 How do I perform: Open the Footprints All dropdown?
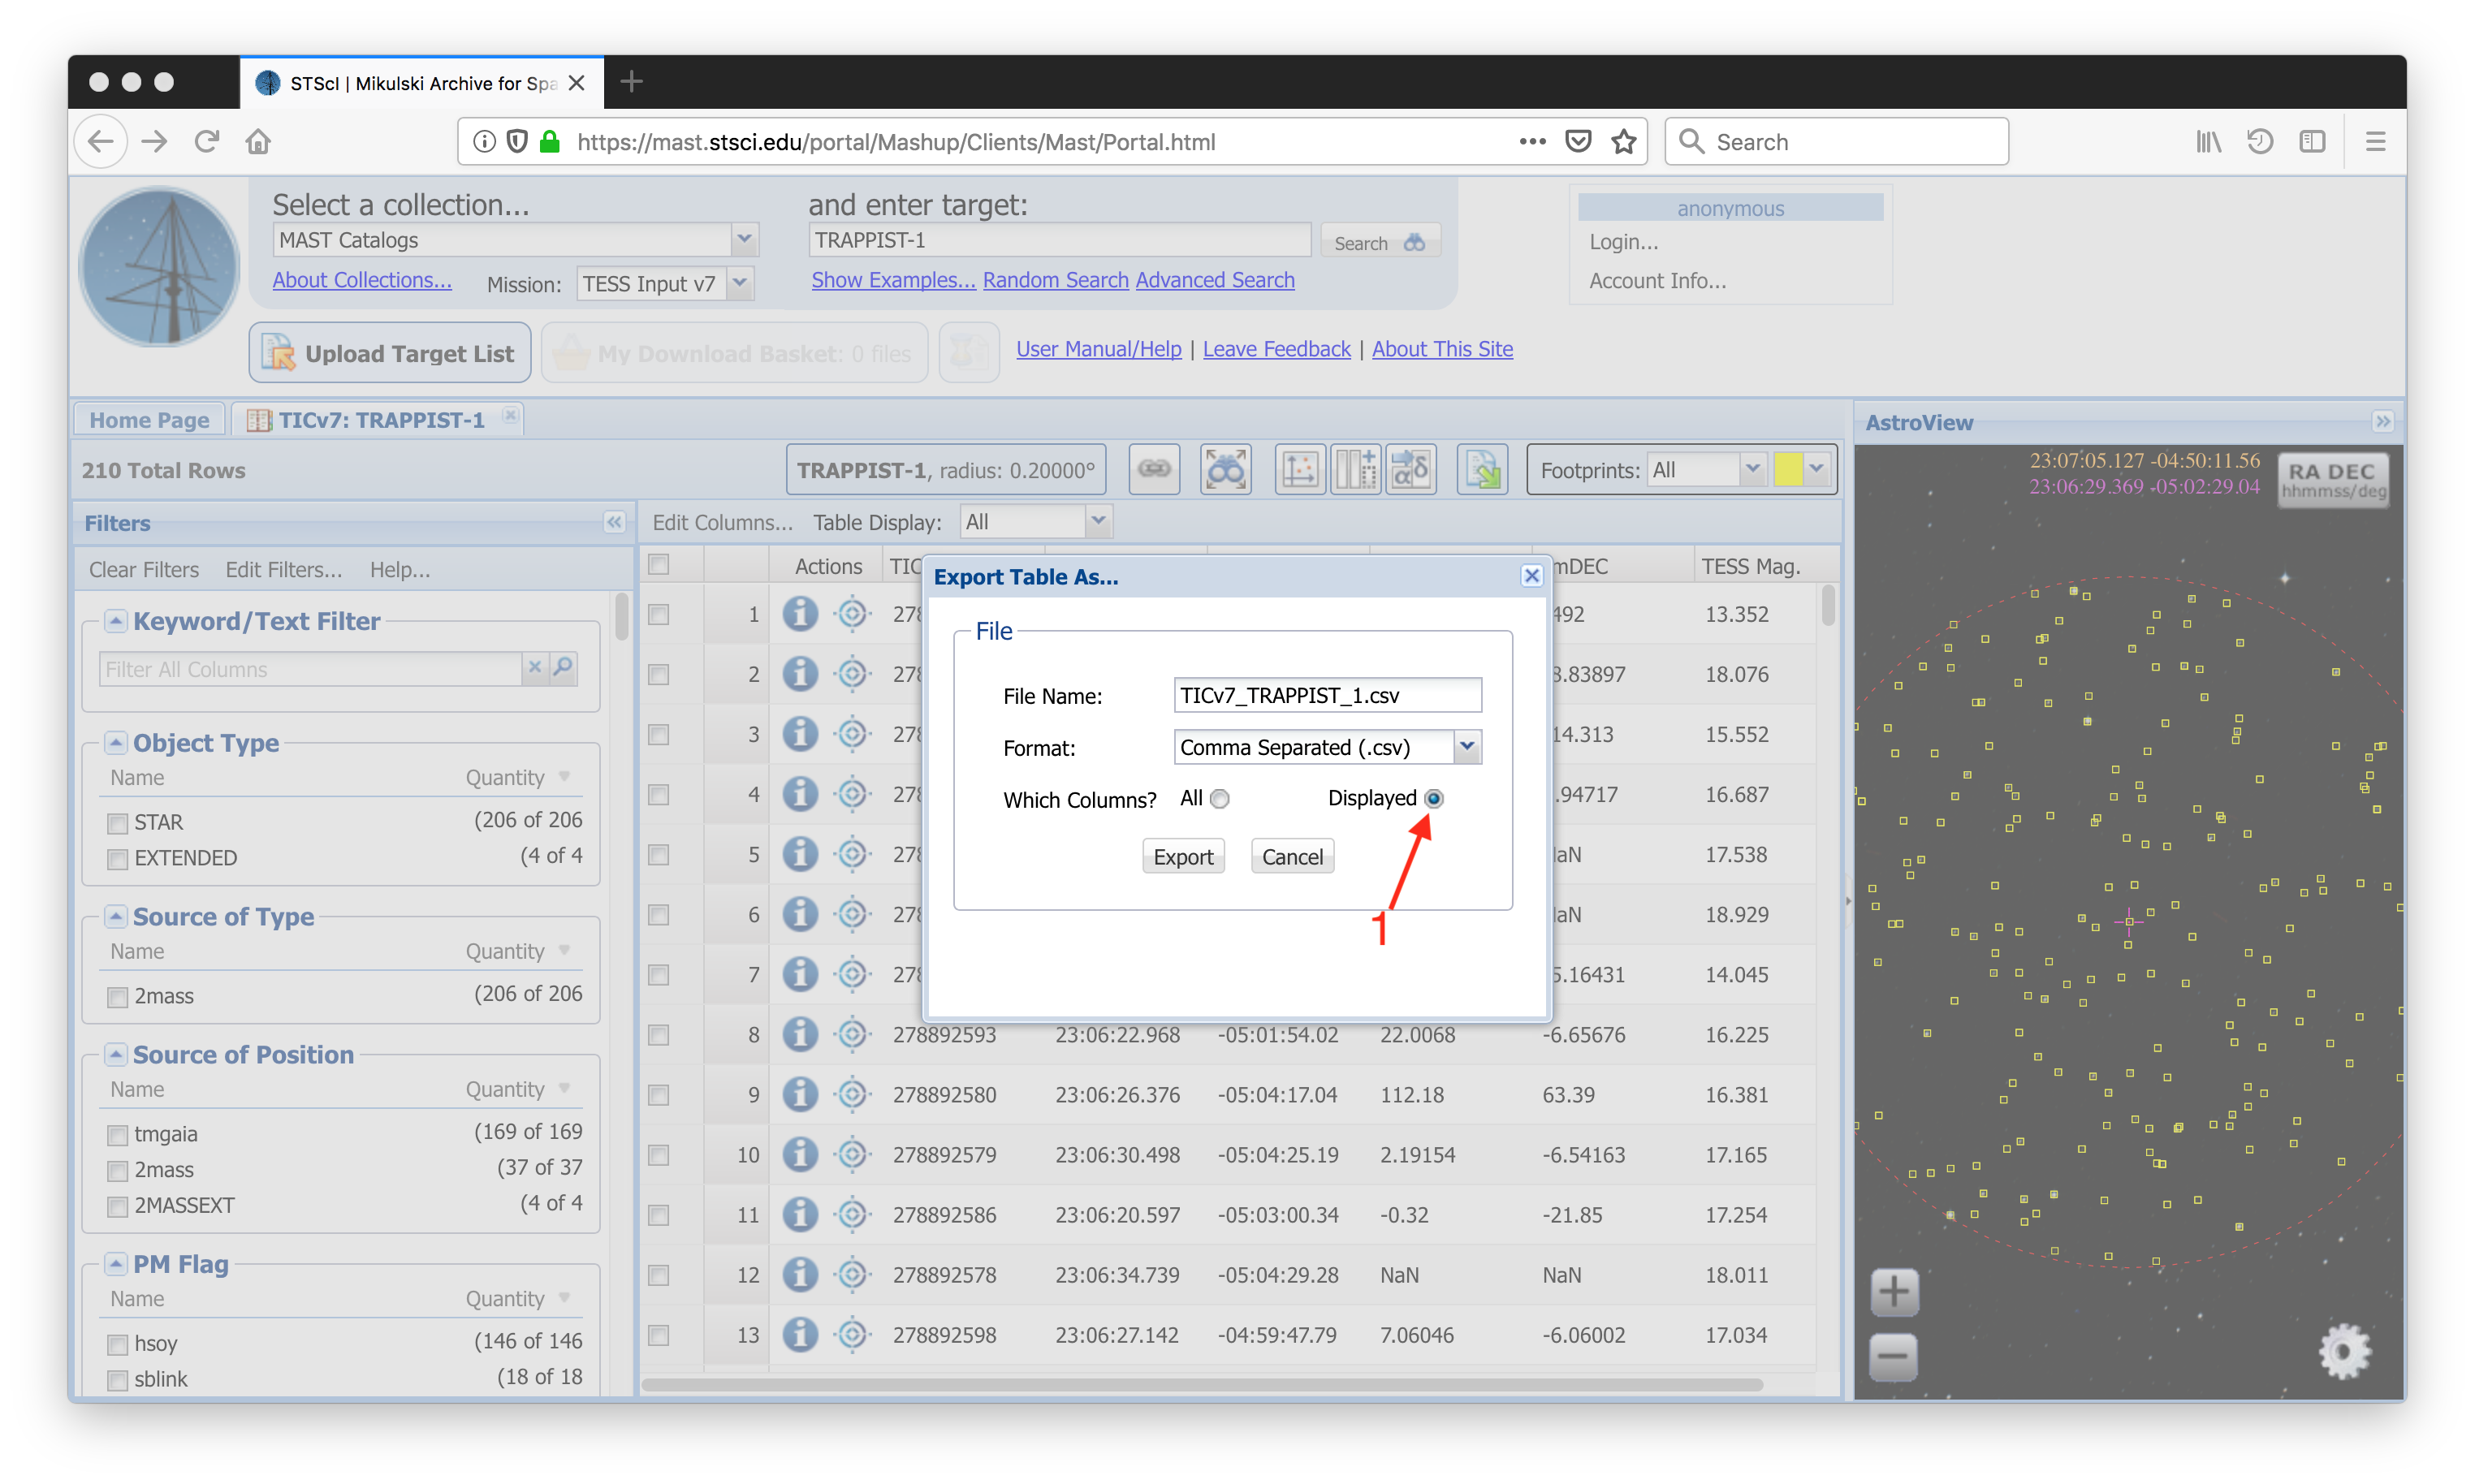tap(1751, 469)
